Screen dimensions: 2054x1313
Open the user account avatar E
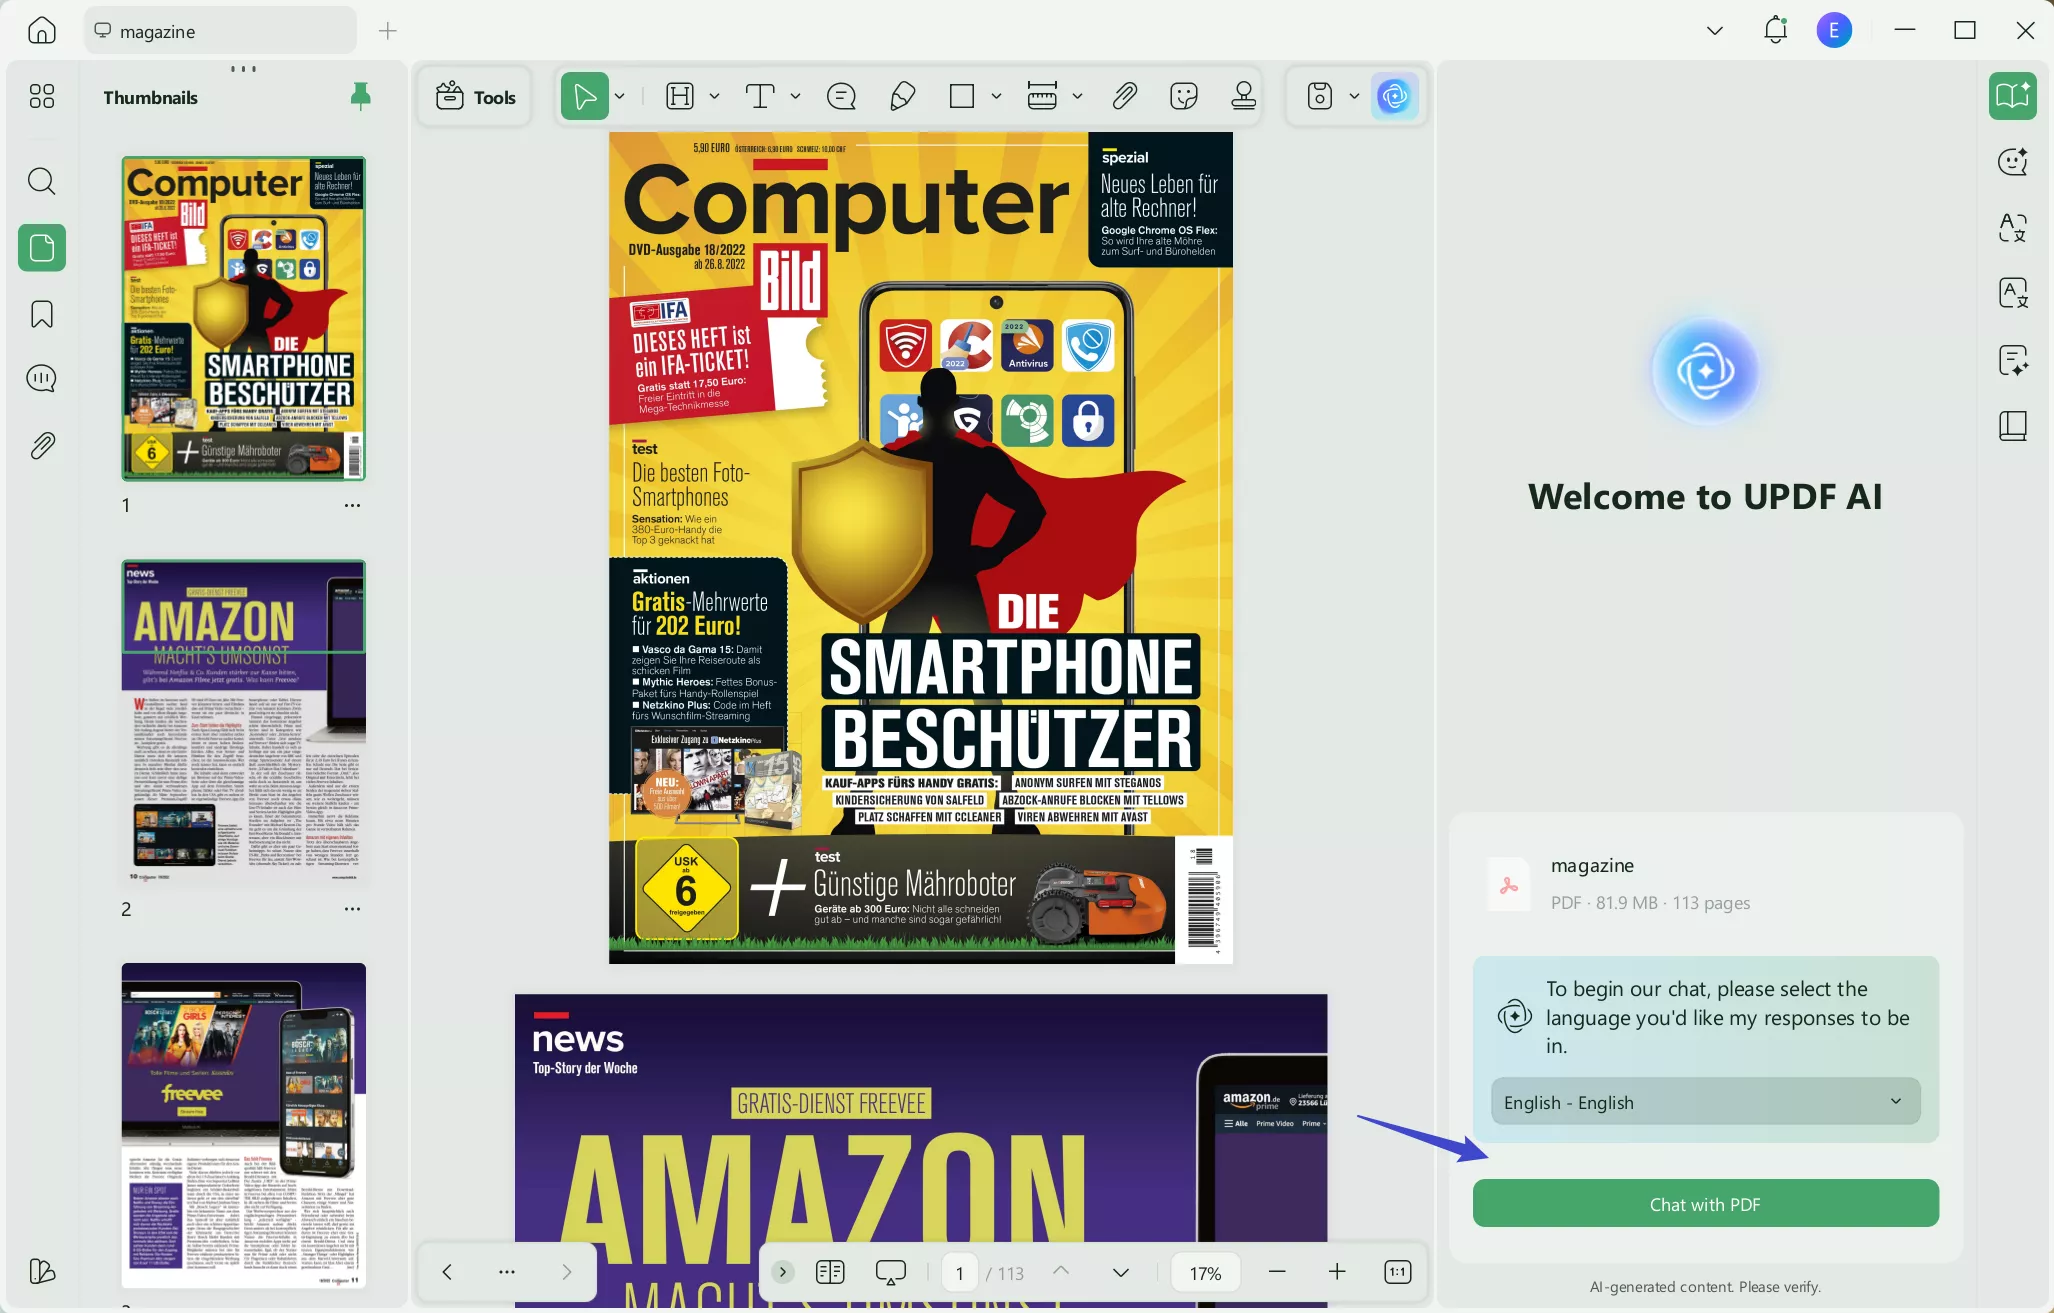[x=1834, y=31]
